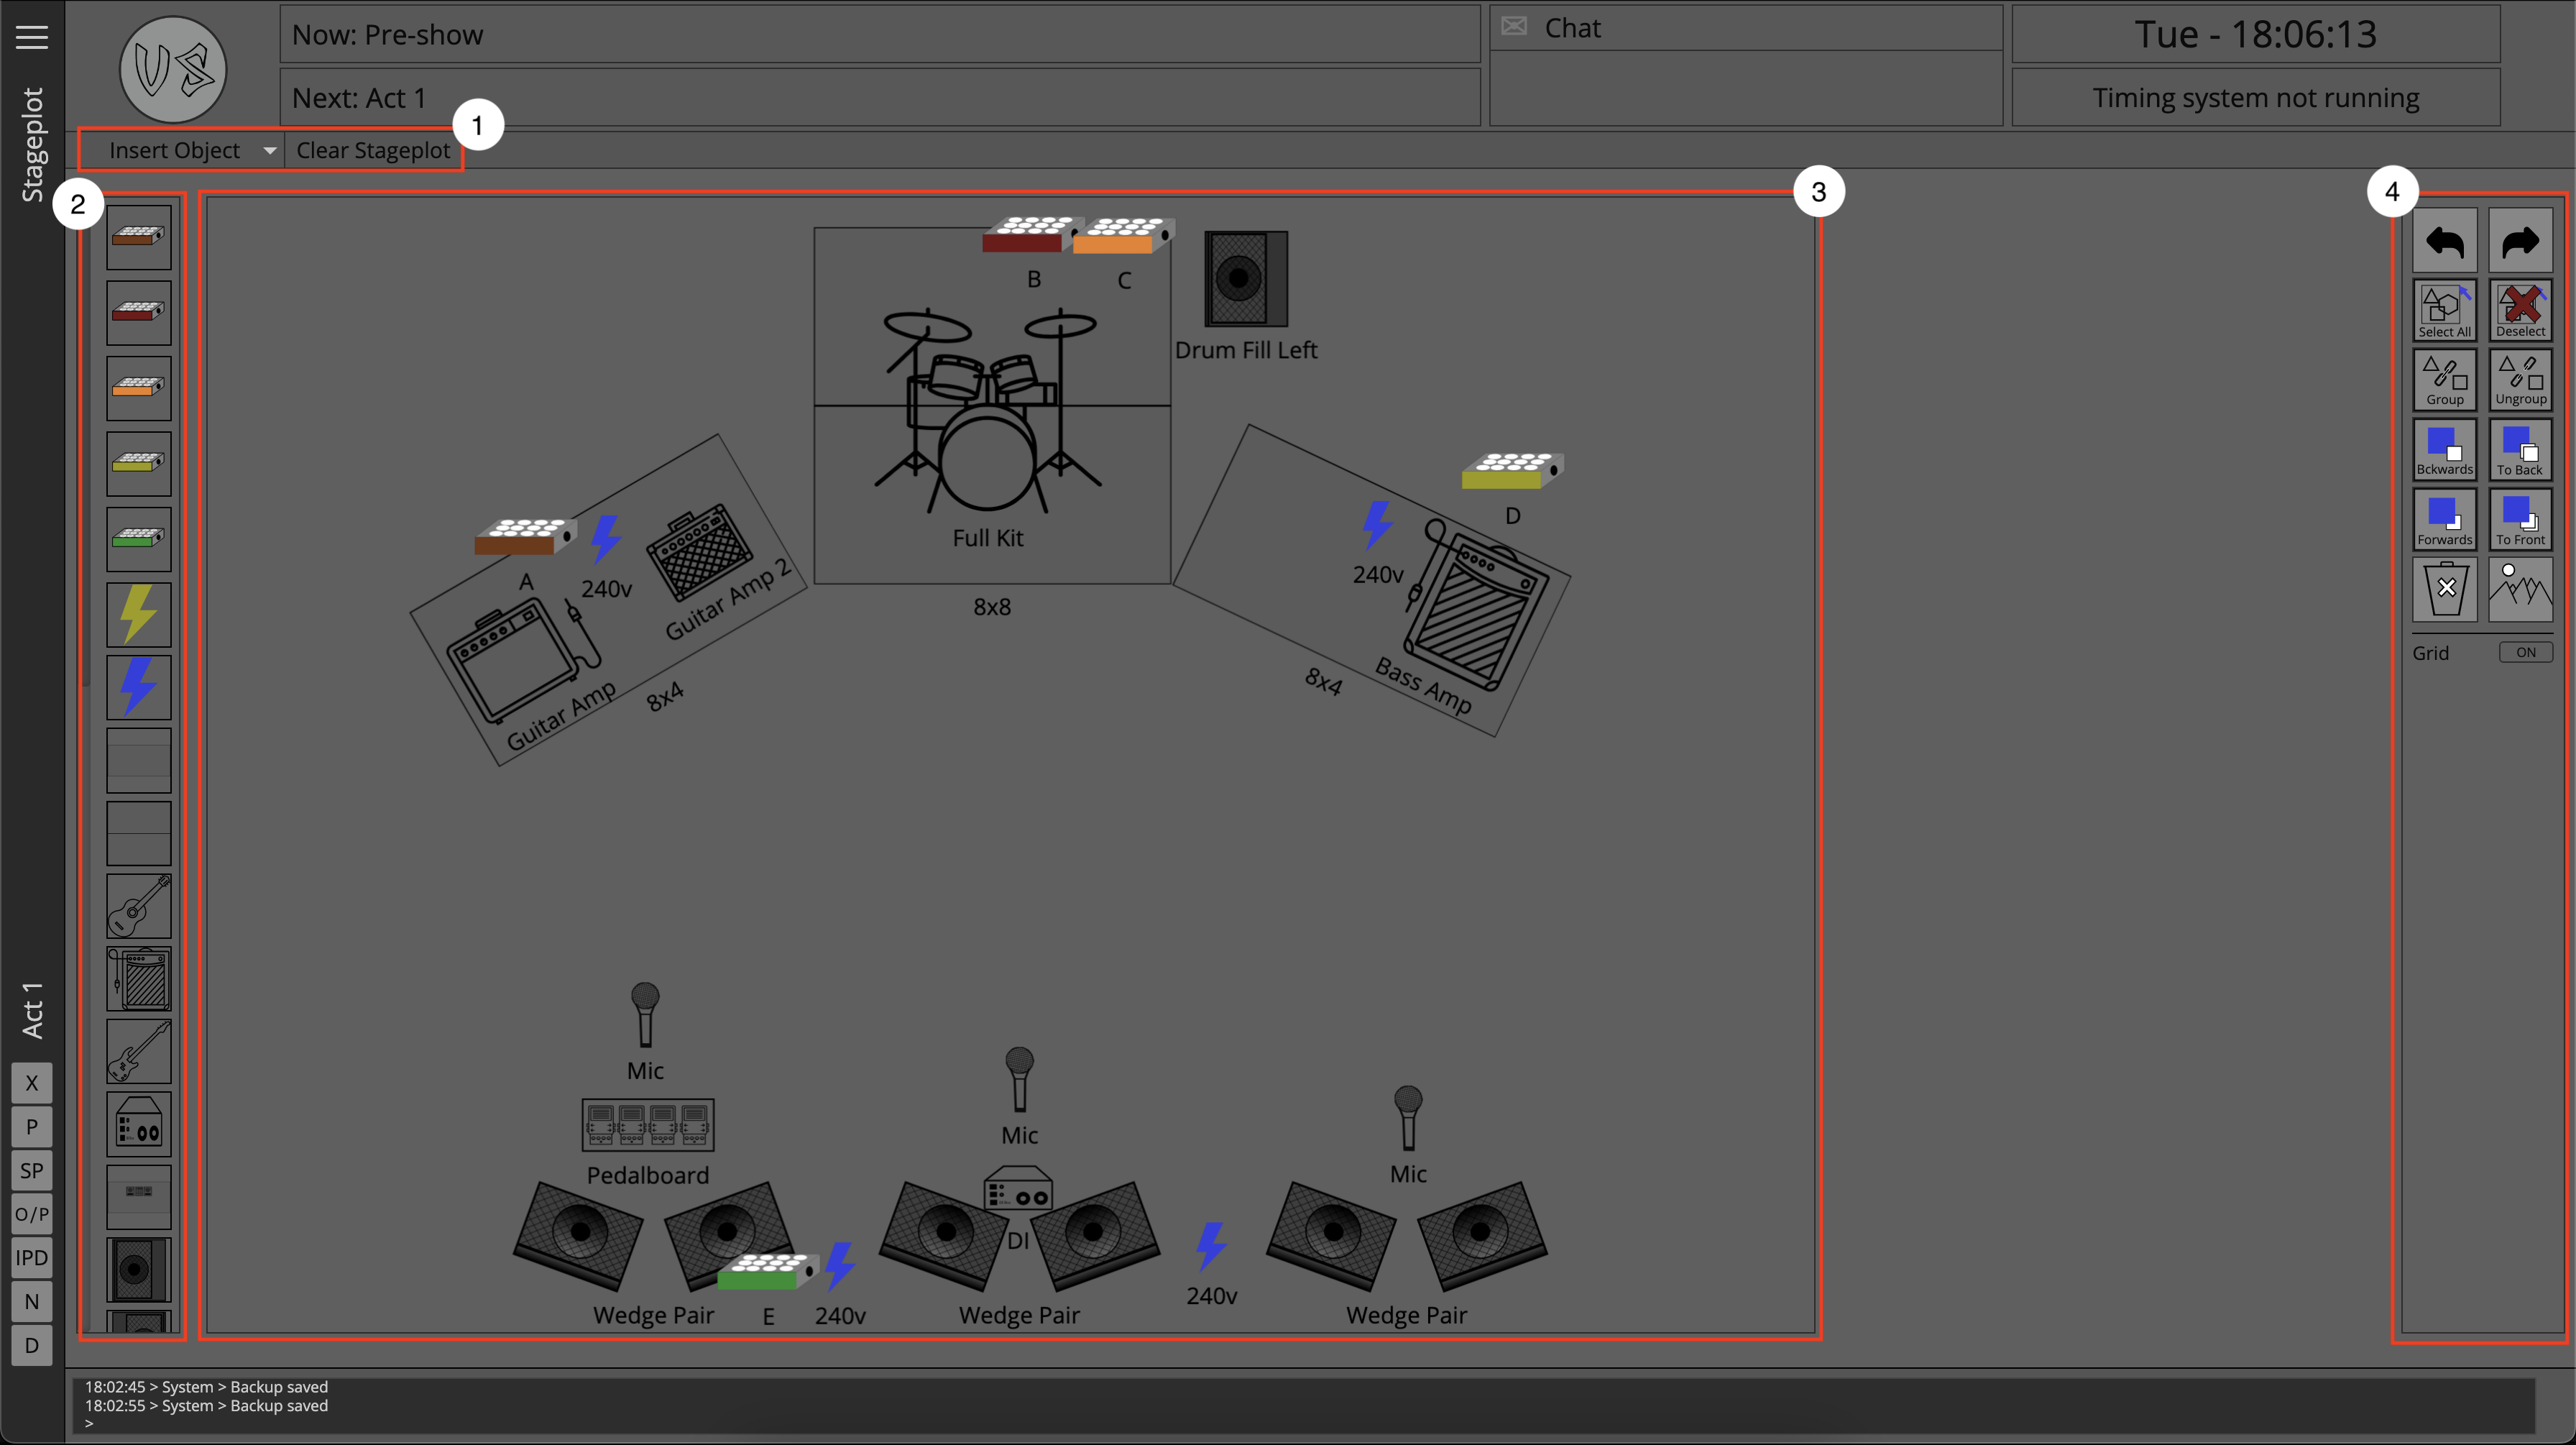Group selected objects
The image size is (2576, 1445).
point(2445,380)
